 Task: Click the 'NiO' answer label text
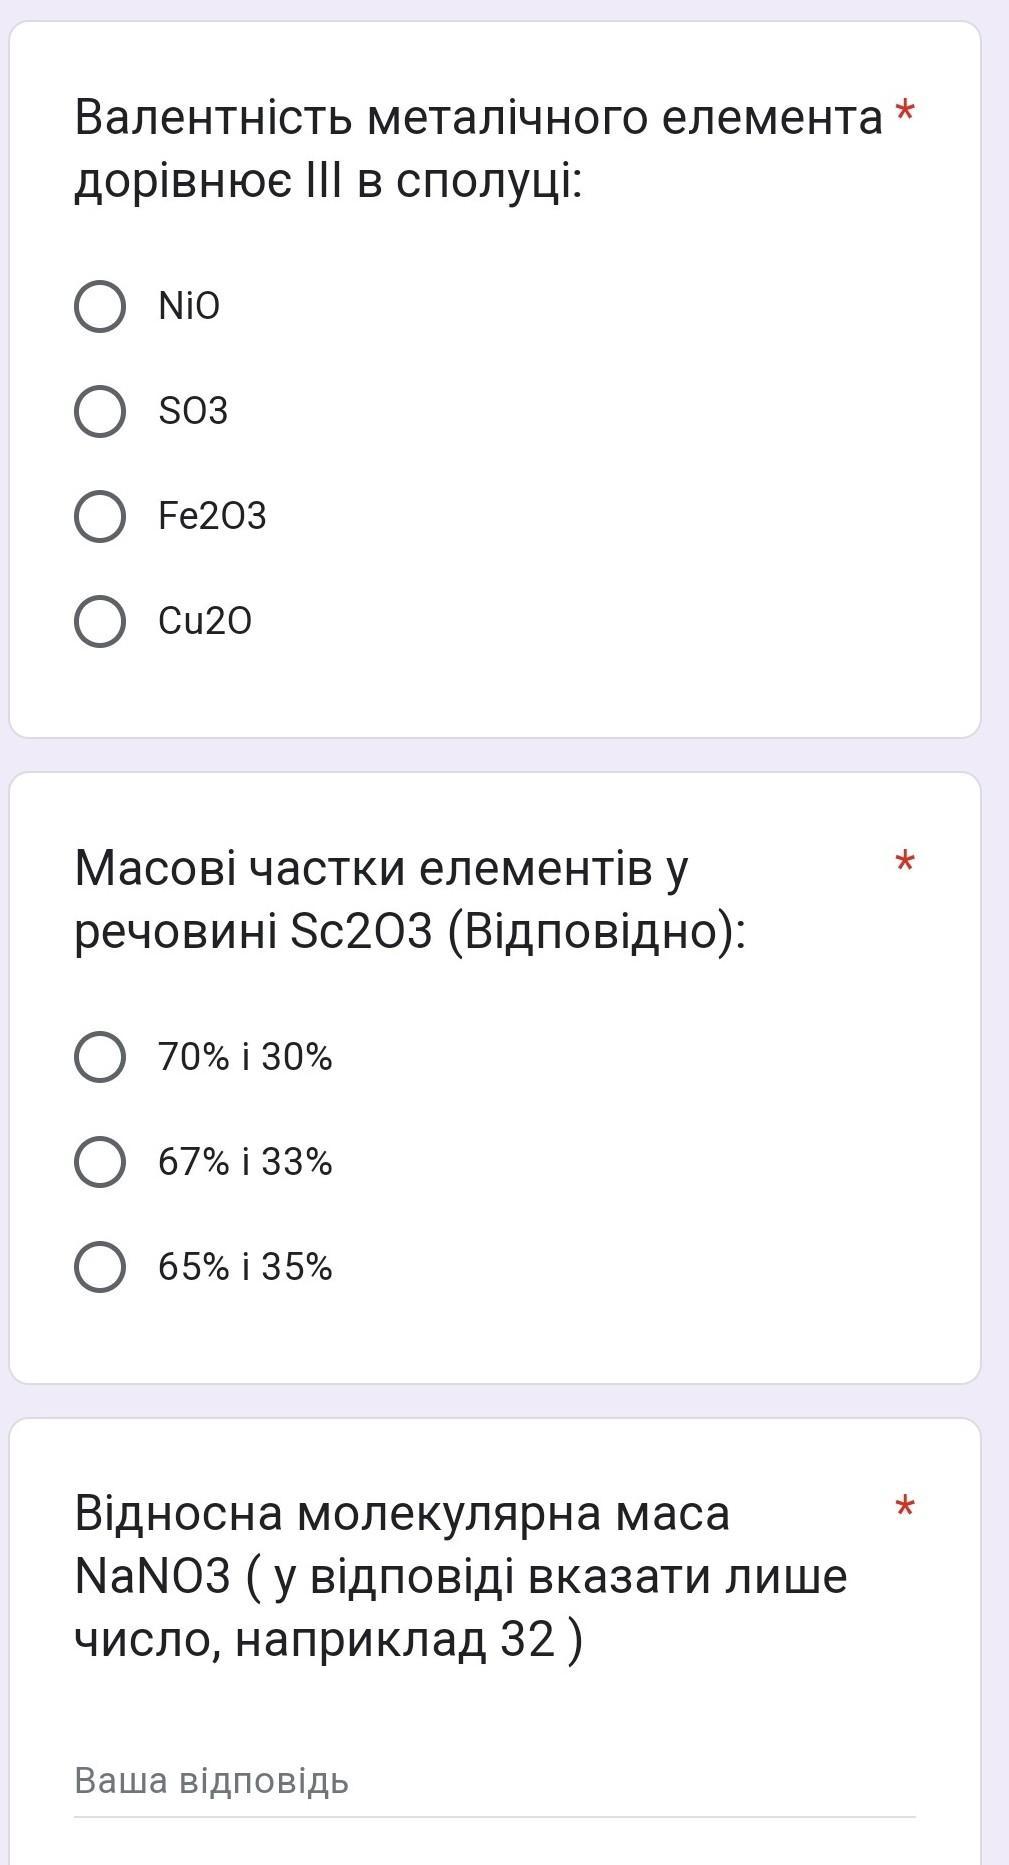pos(189,306)
